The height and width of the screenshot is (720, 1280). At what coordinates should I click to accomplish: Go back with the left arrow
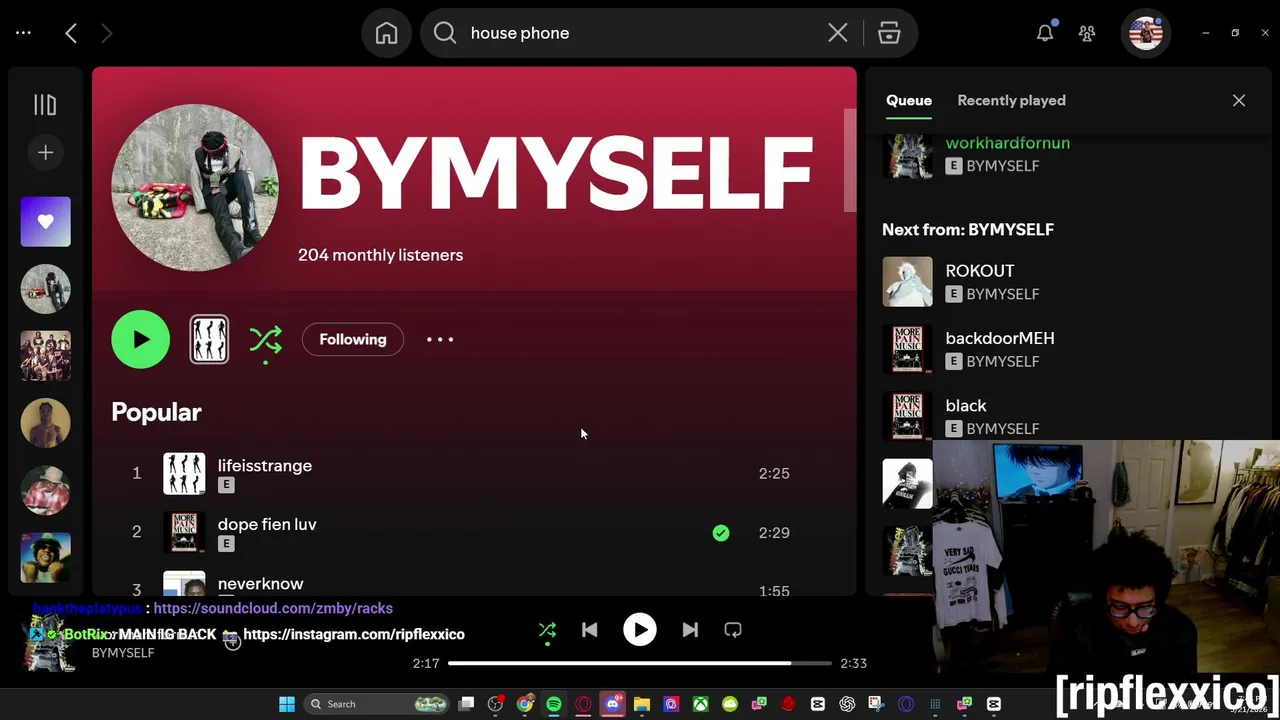[x=71, y=33]
